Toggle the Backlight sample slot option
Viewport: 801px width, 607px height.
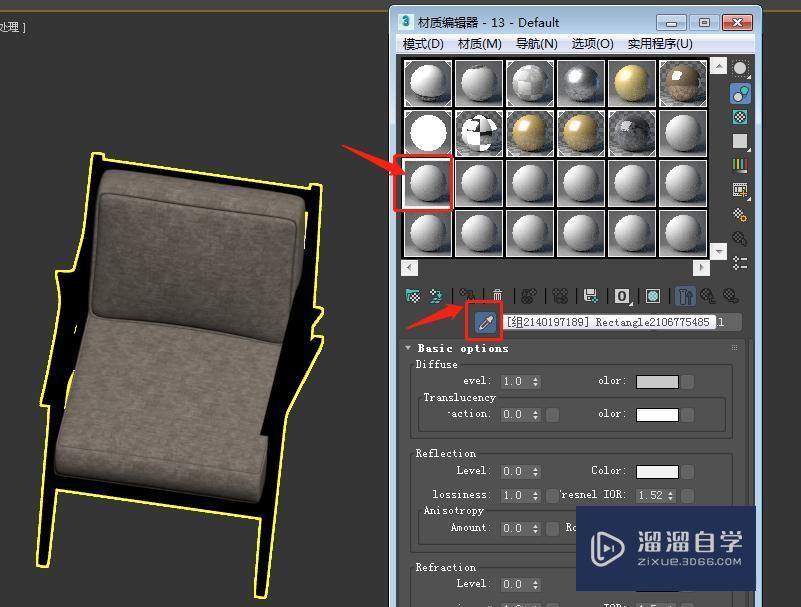pyautogui.click(x=741, y=93)
